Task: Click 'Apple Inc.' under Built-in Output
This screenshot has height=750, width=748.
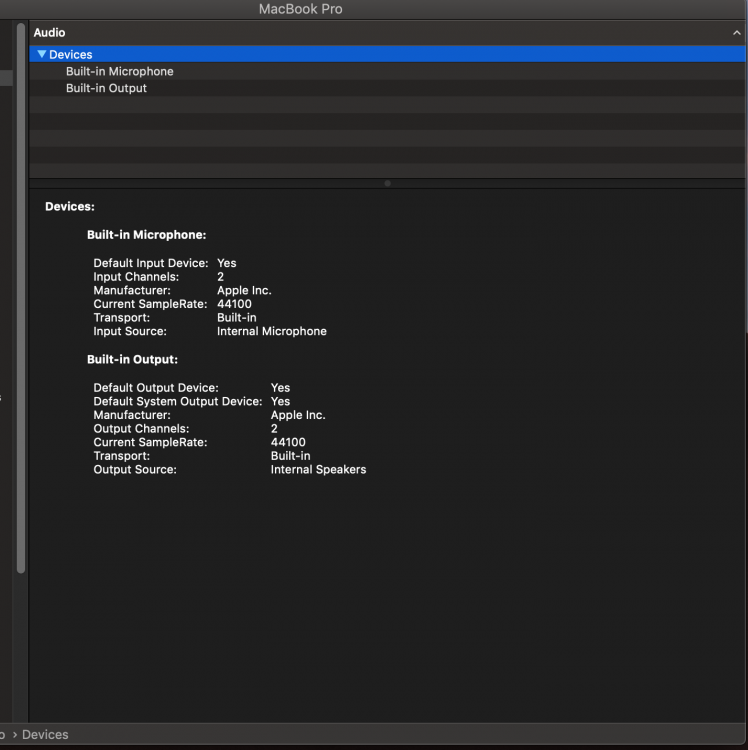Action: [298, 415]
